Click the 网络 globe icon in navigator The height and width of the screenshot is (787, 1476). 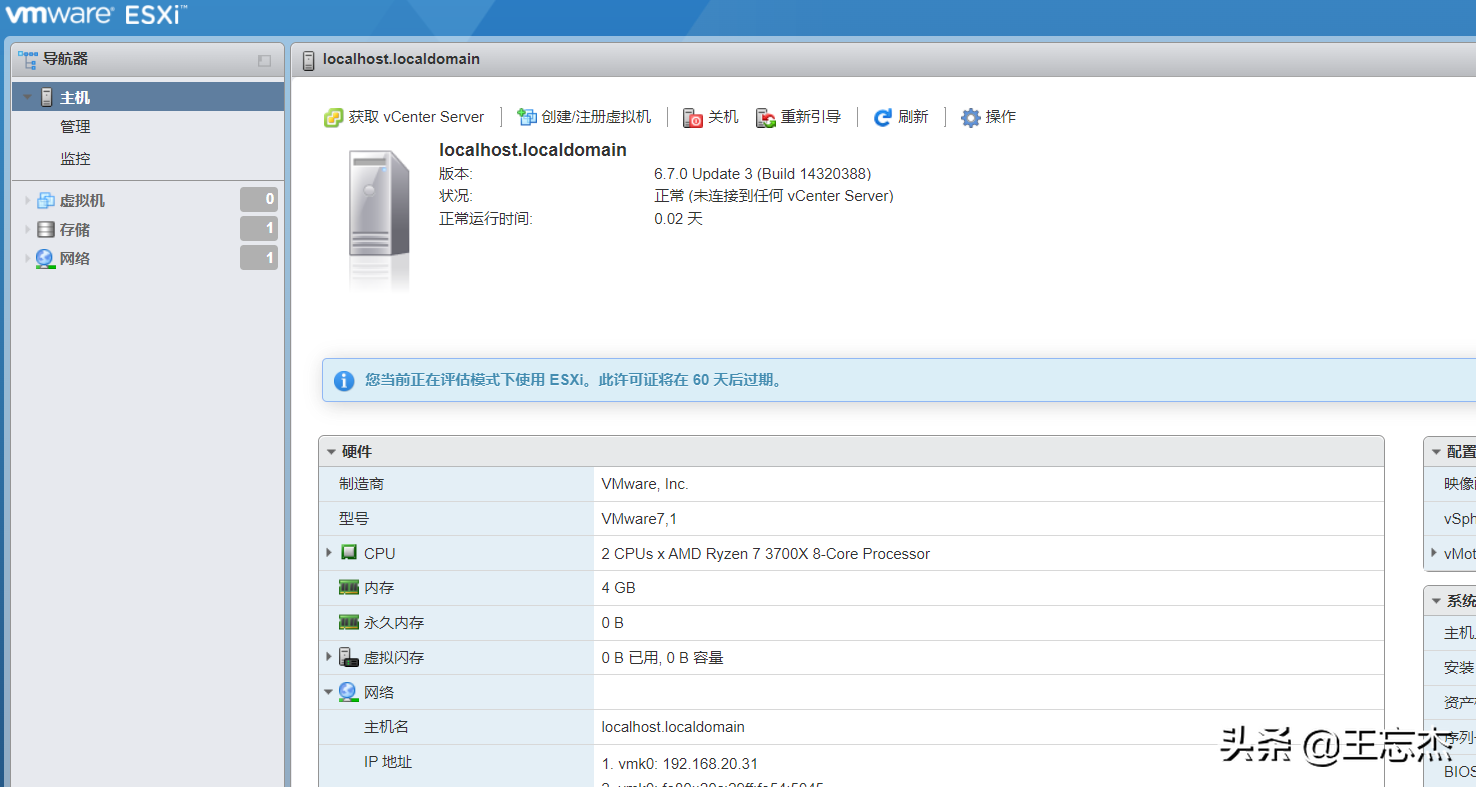45,258
